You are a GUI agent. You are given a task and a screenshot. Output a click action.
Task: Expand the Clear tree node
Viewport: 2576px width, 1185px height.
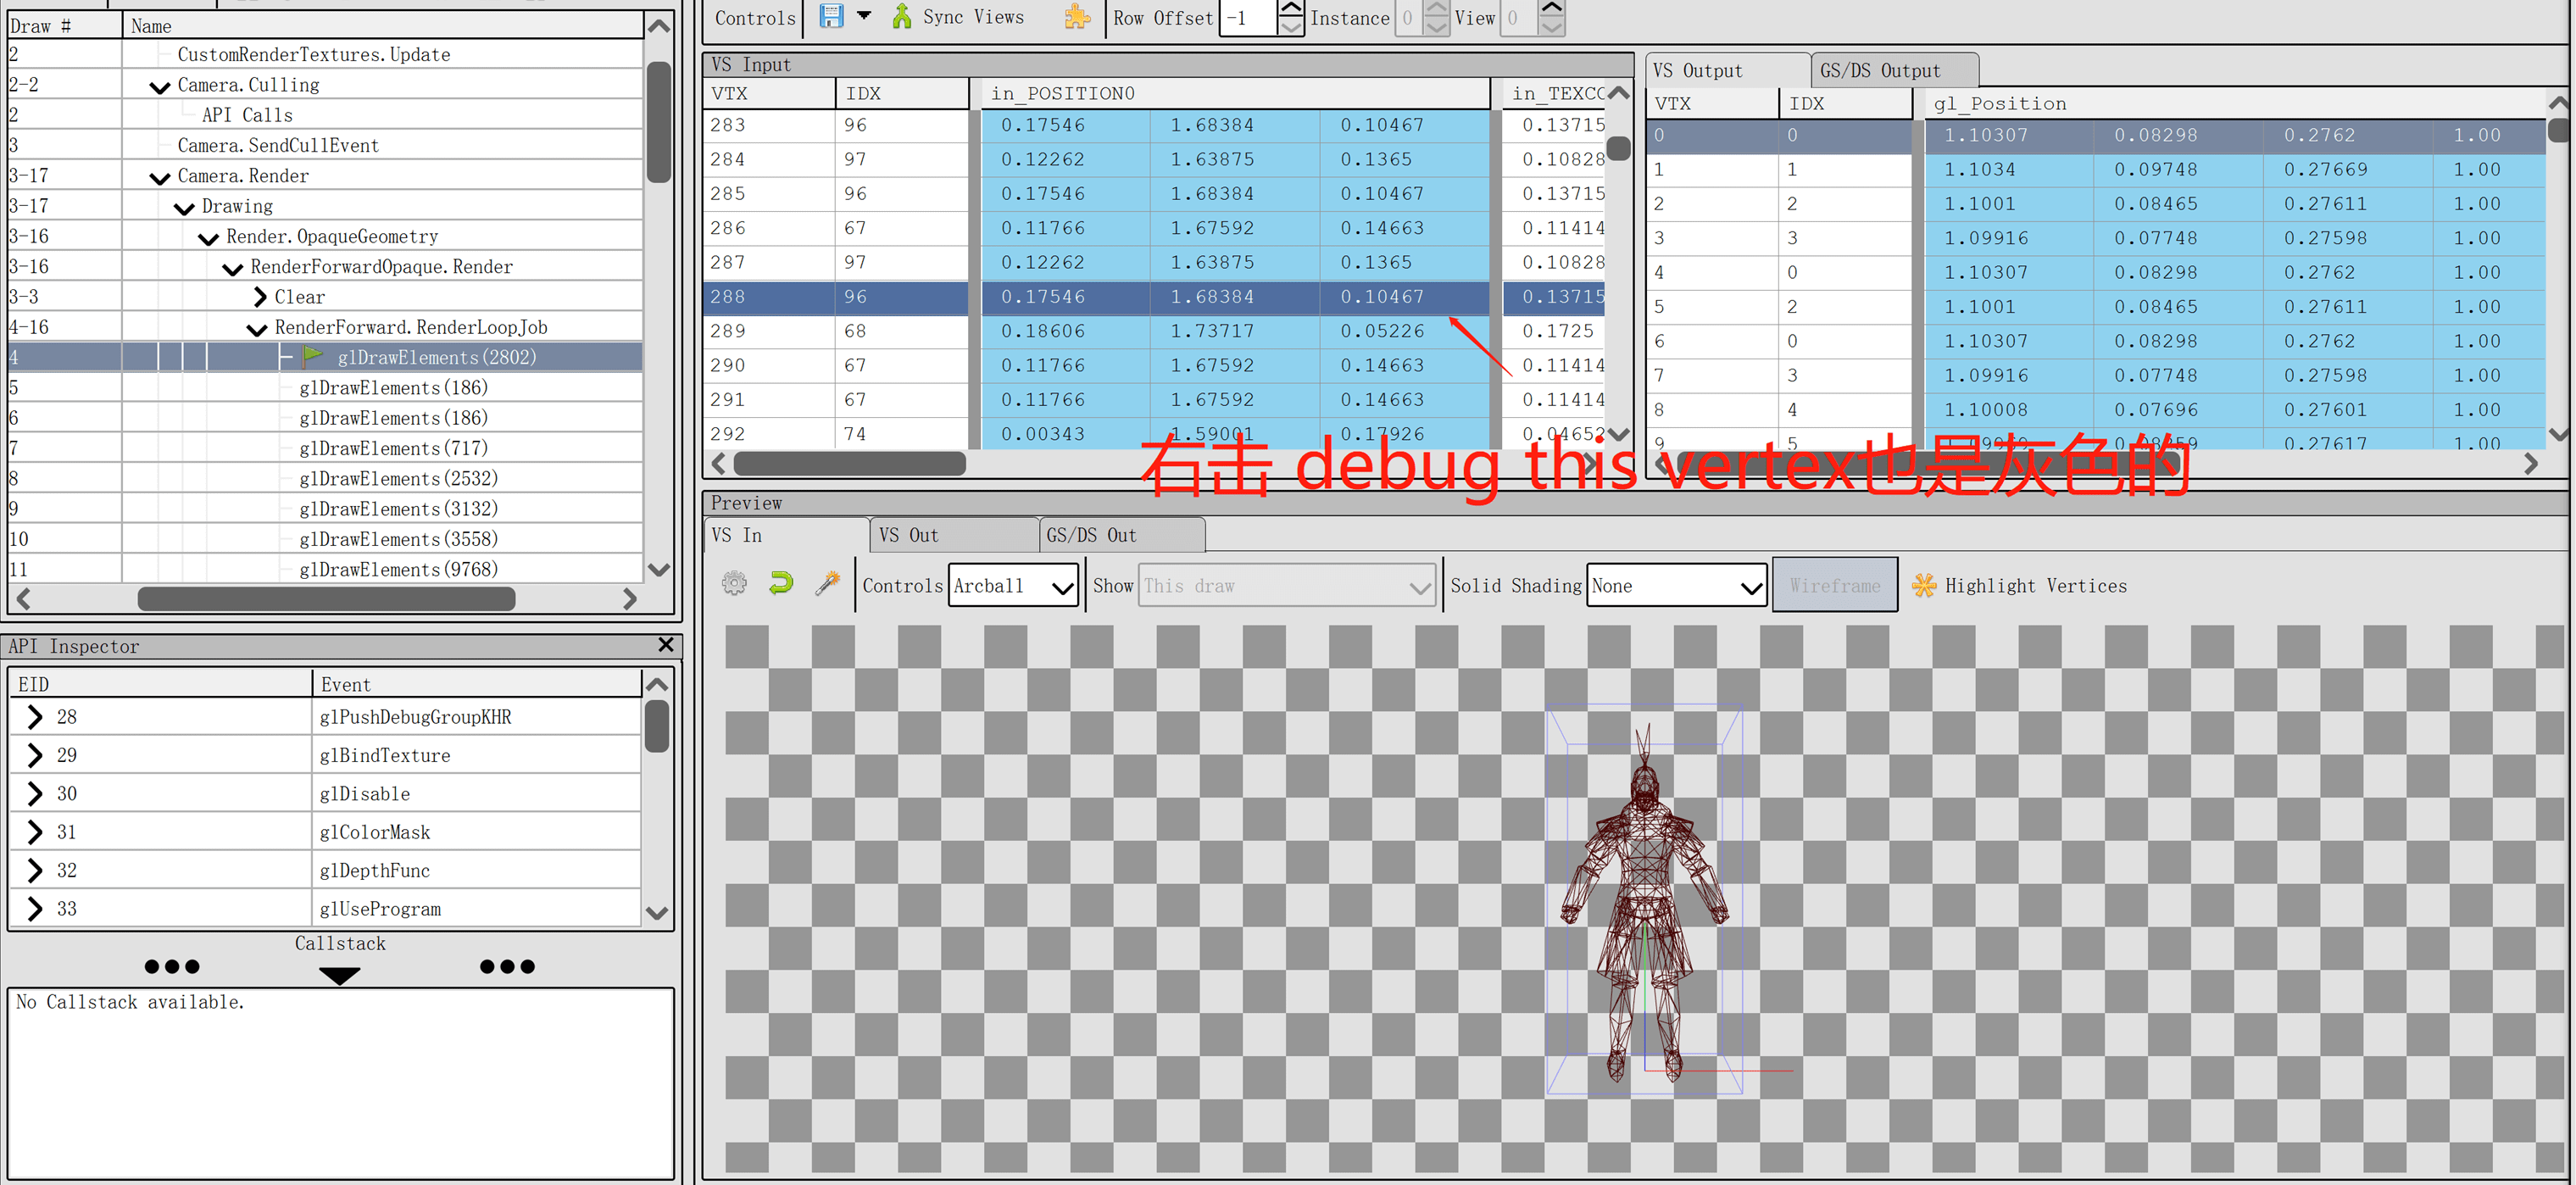[x=260, y=297]
